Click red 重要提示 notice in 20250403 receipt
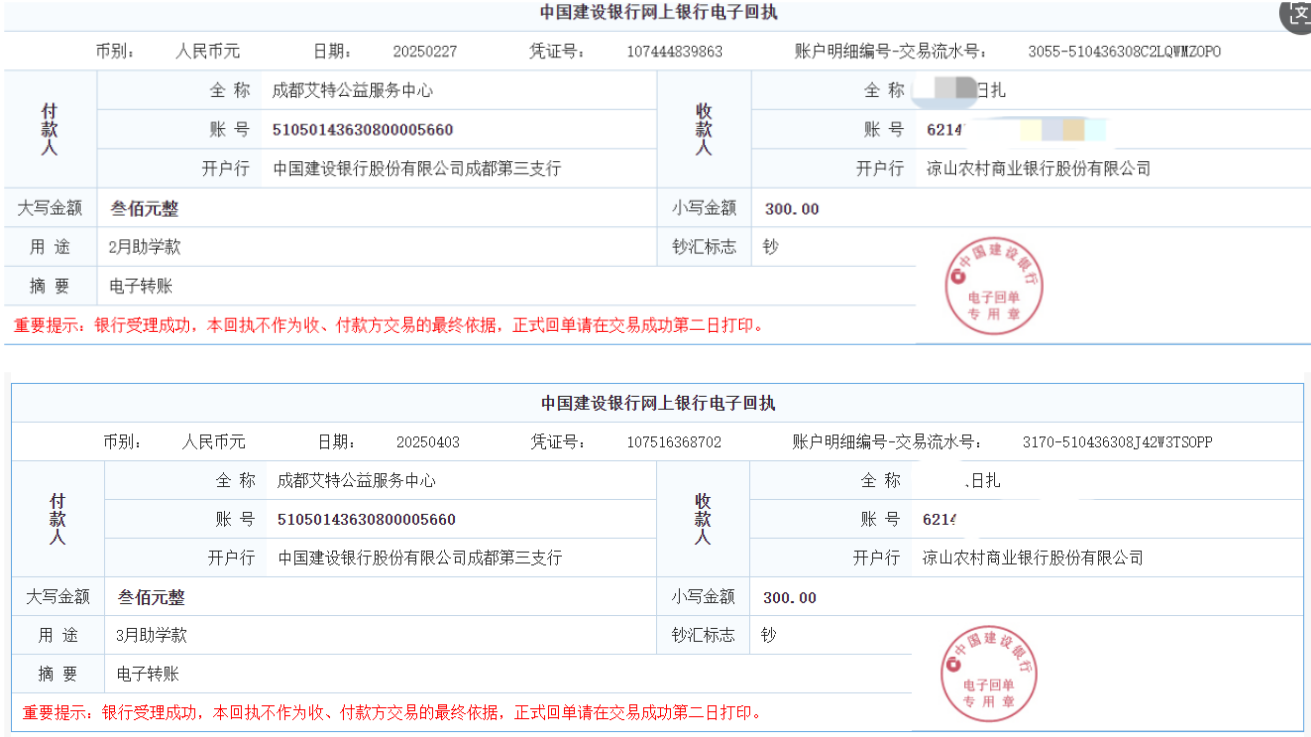This screenshot has width=1311, height=737. point(394,714)
